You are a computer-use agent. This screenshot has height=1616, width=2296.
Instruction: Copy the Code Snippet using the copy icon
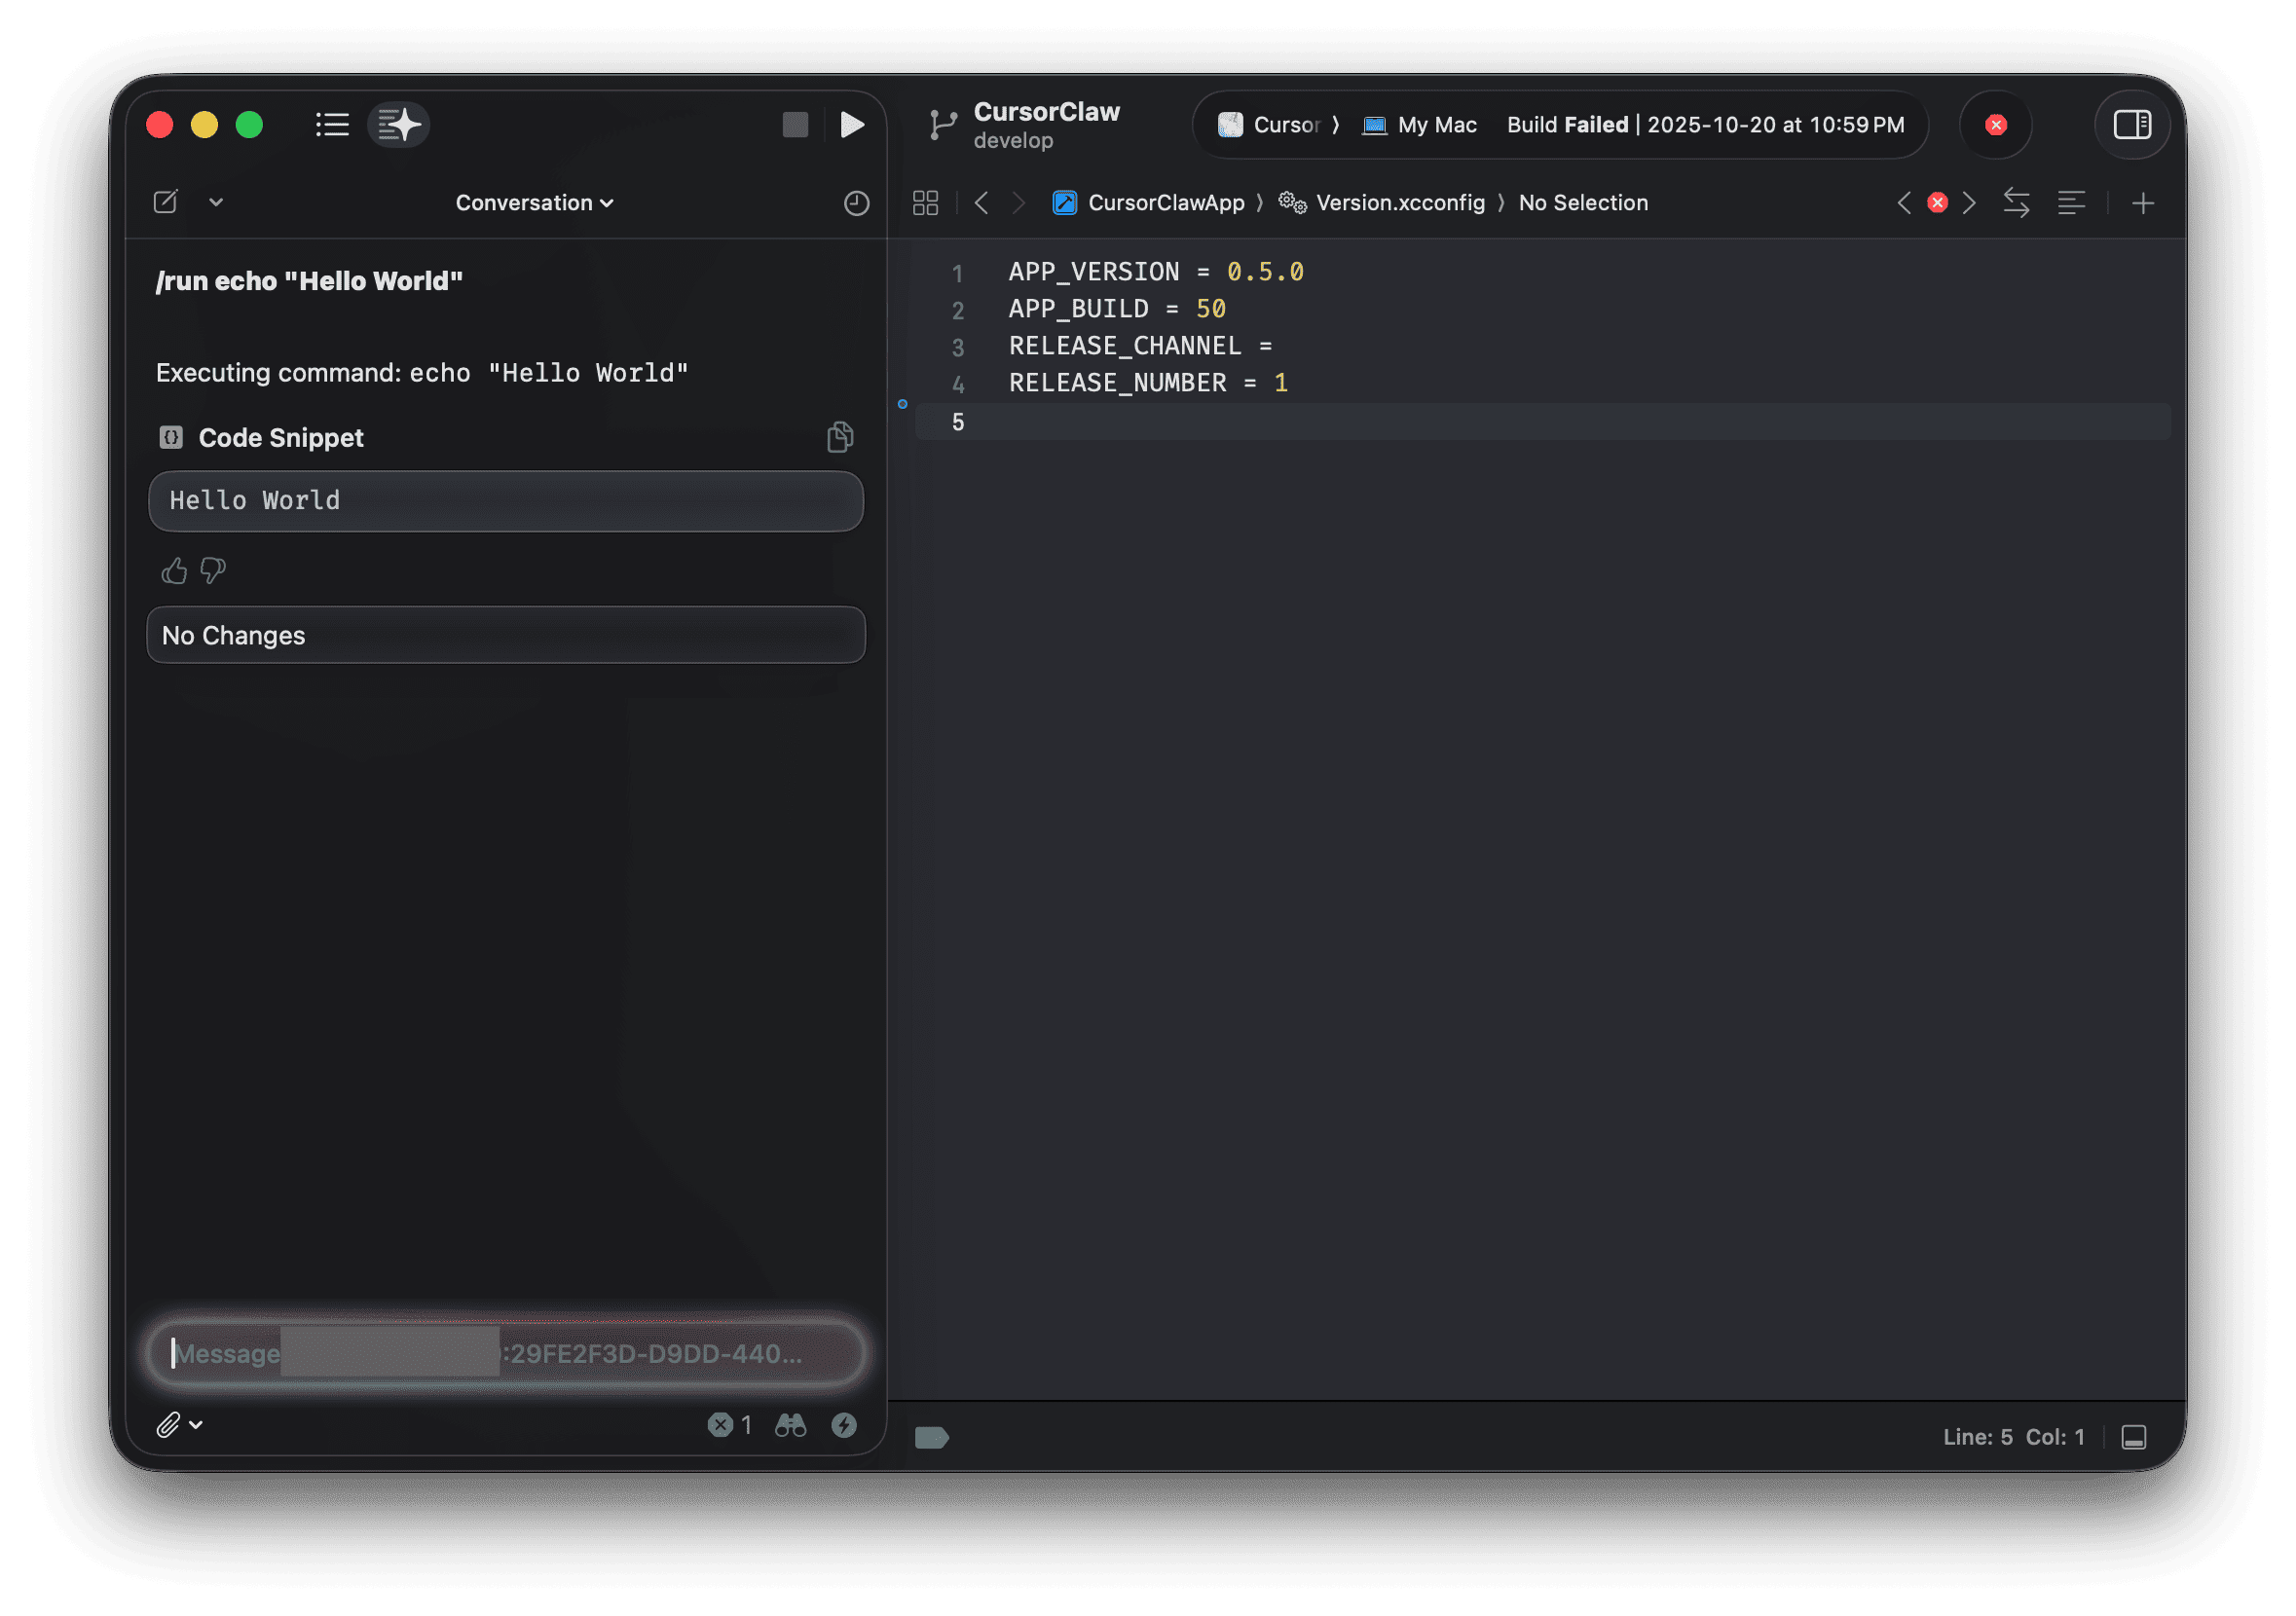839,437
